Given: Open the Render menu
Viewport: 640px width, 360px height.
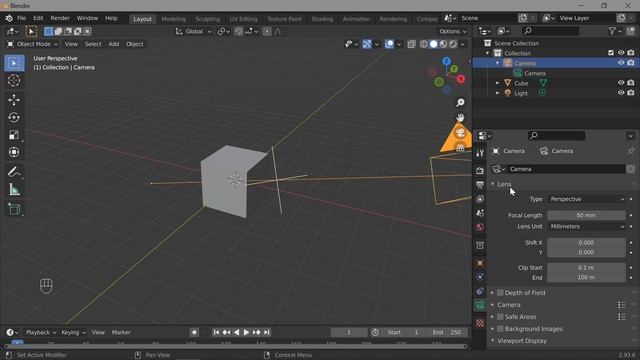Looking at the screenshot, I should (x=60, y=18).
